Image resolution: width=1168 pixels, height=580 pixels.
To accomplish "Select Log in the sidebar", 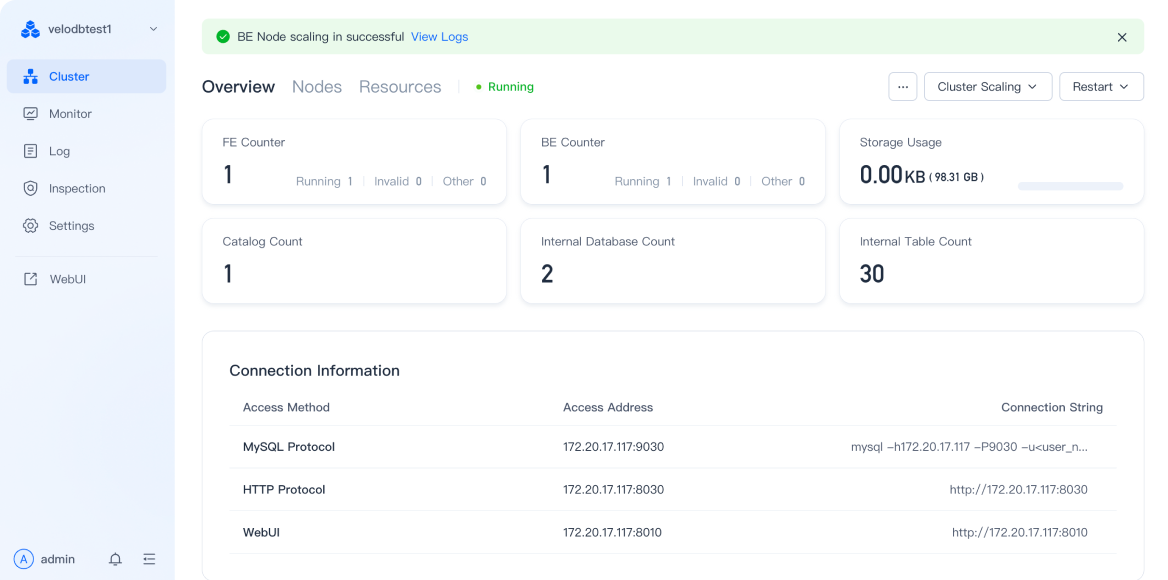I will (x=86, y=151).
